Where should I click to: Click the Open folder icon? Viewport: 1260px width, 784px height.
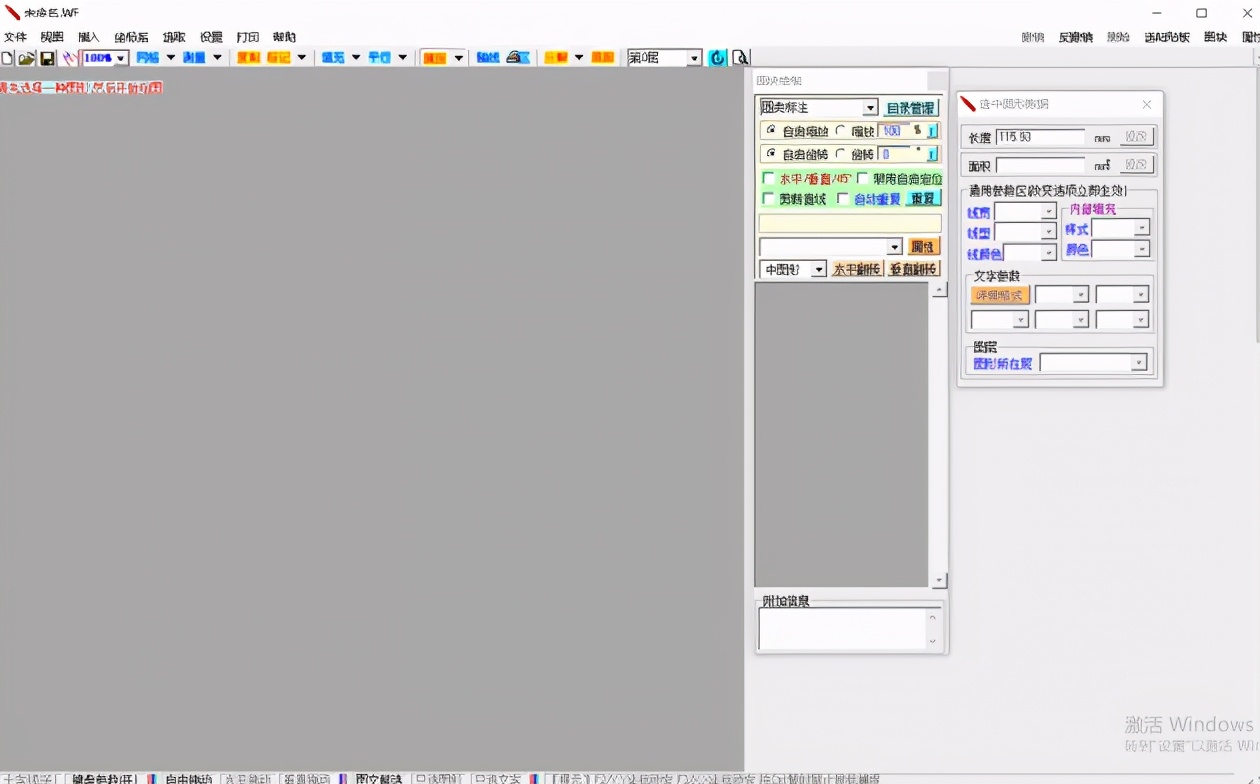26,58
